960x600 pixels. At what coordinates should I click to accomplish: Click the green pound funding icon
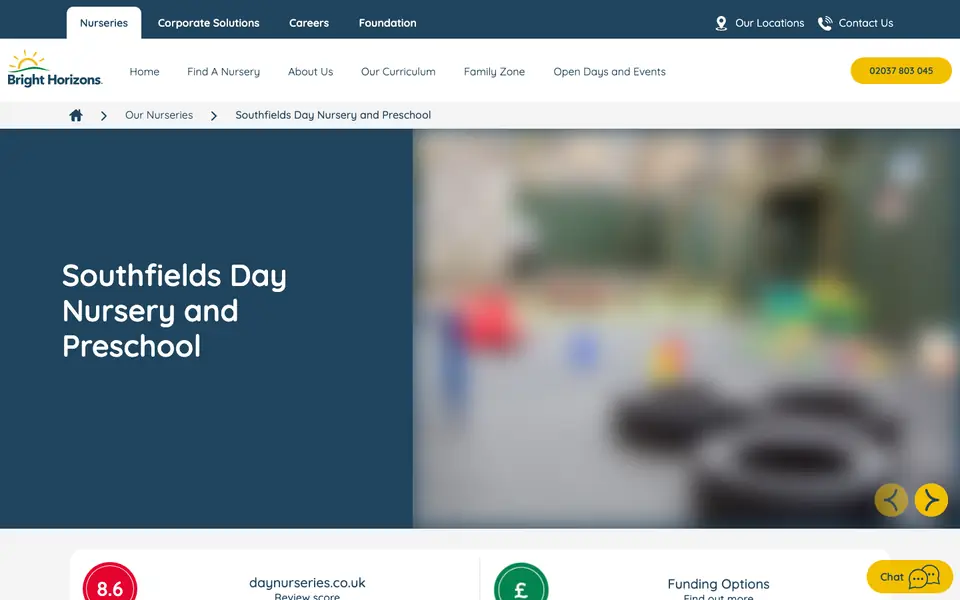[521, 582]
